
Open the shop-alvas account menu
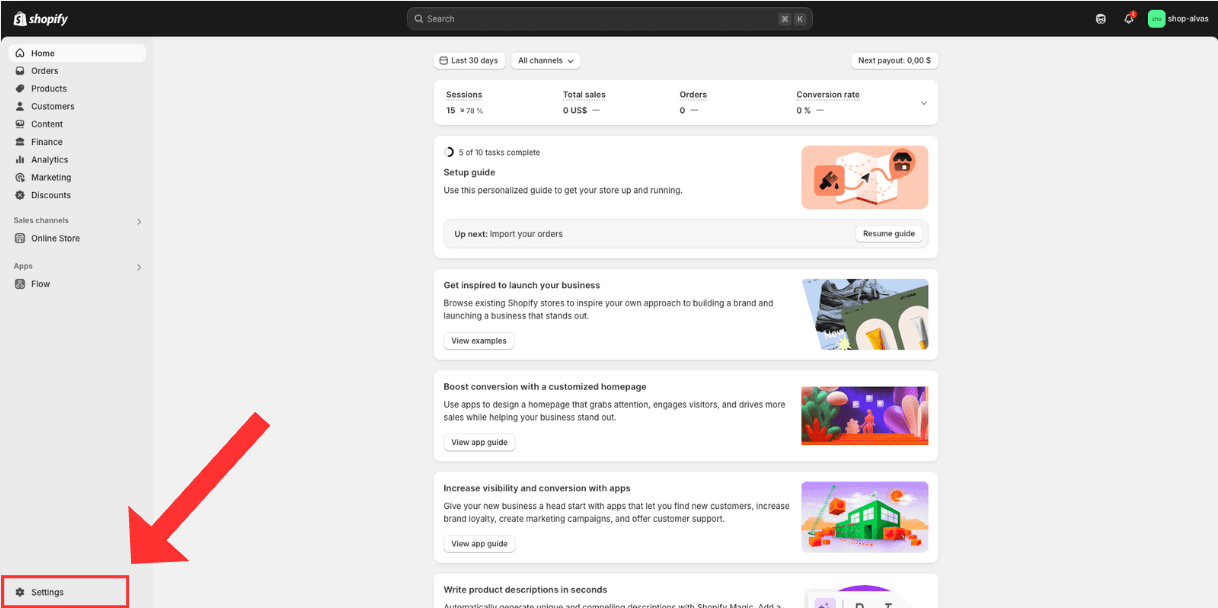(x=1179, y=18)
